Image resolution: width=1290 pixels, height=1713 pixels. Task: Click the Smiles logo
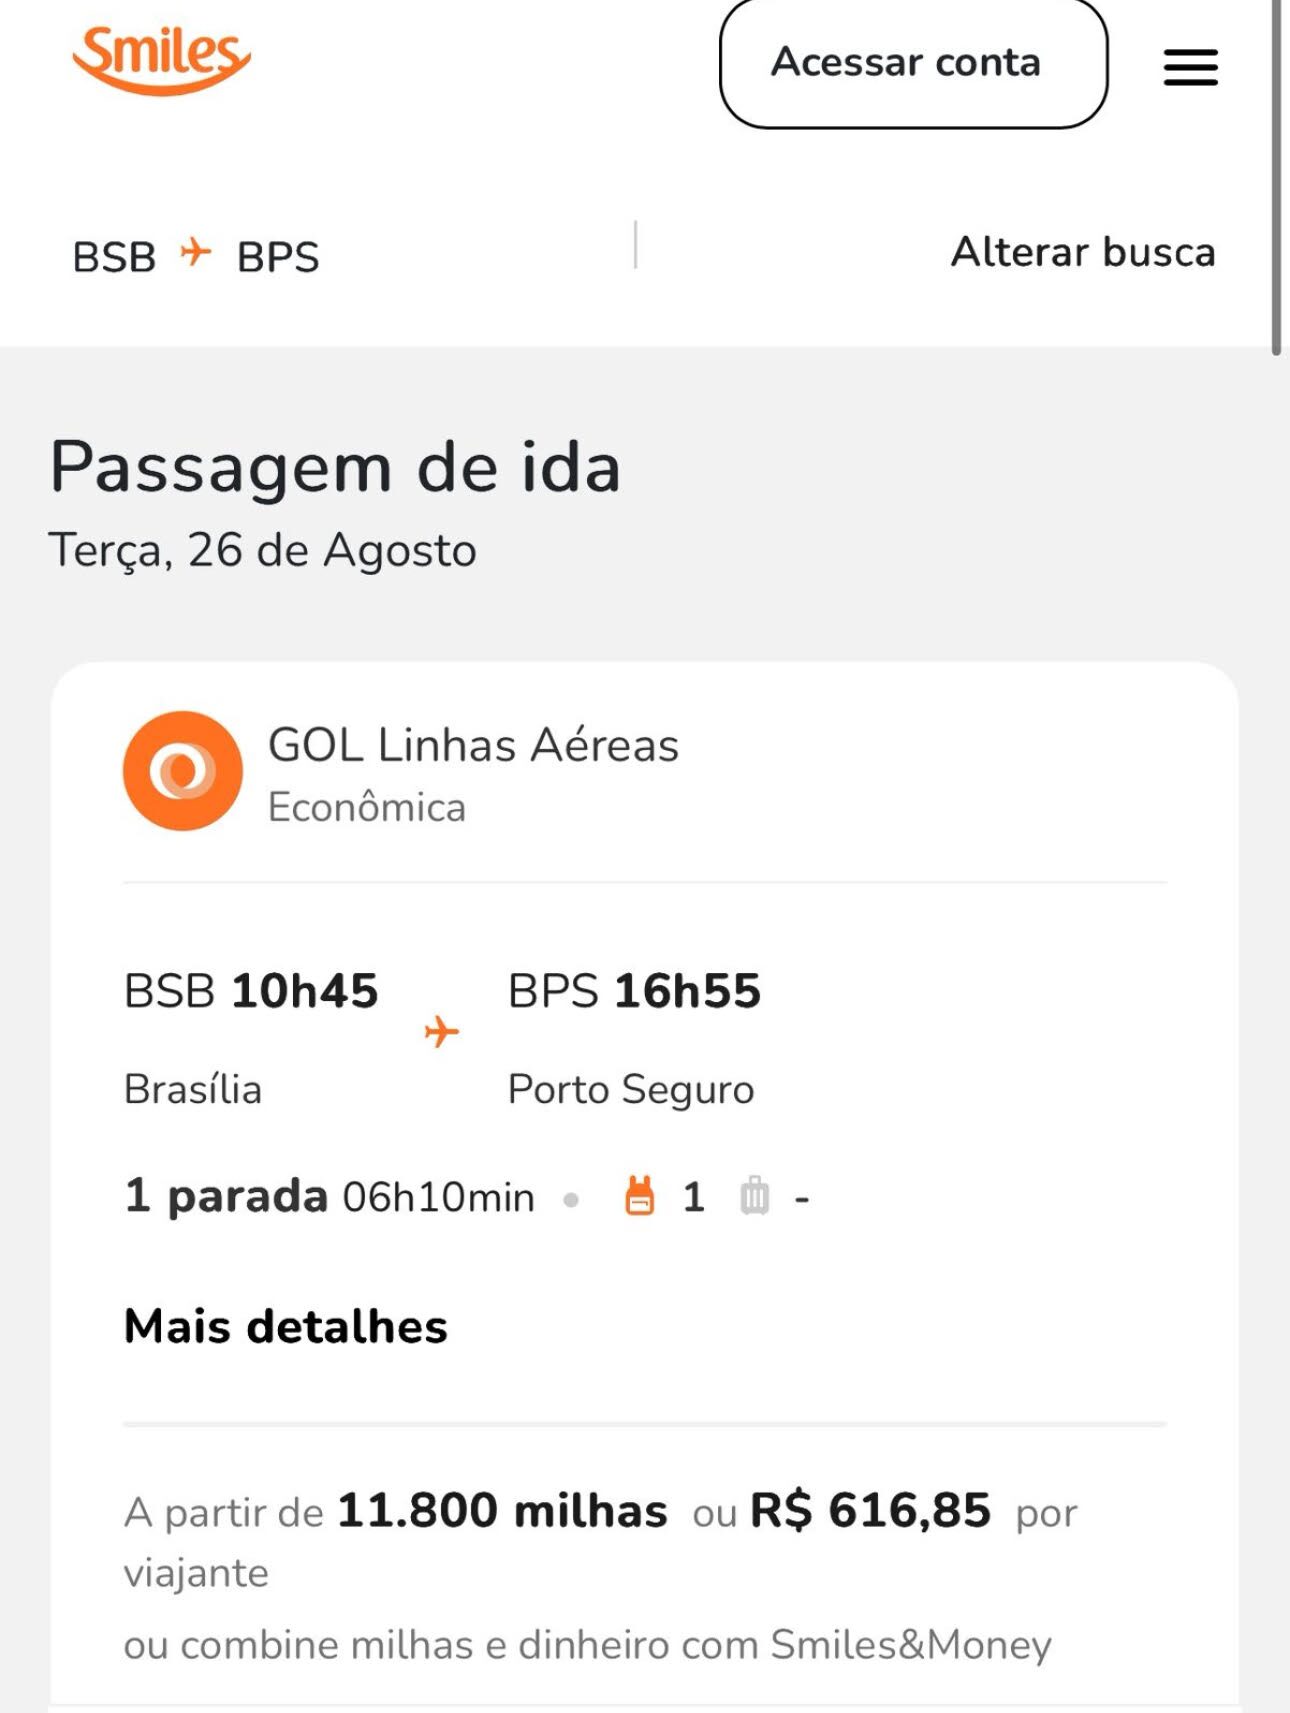[161, 61]
